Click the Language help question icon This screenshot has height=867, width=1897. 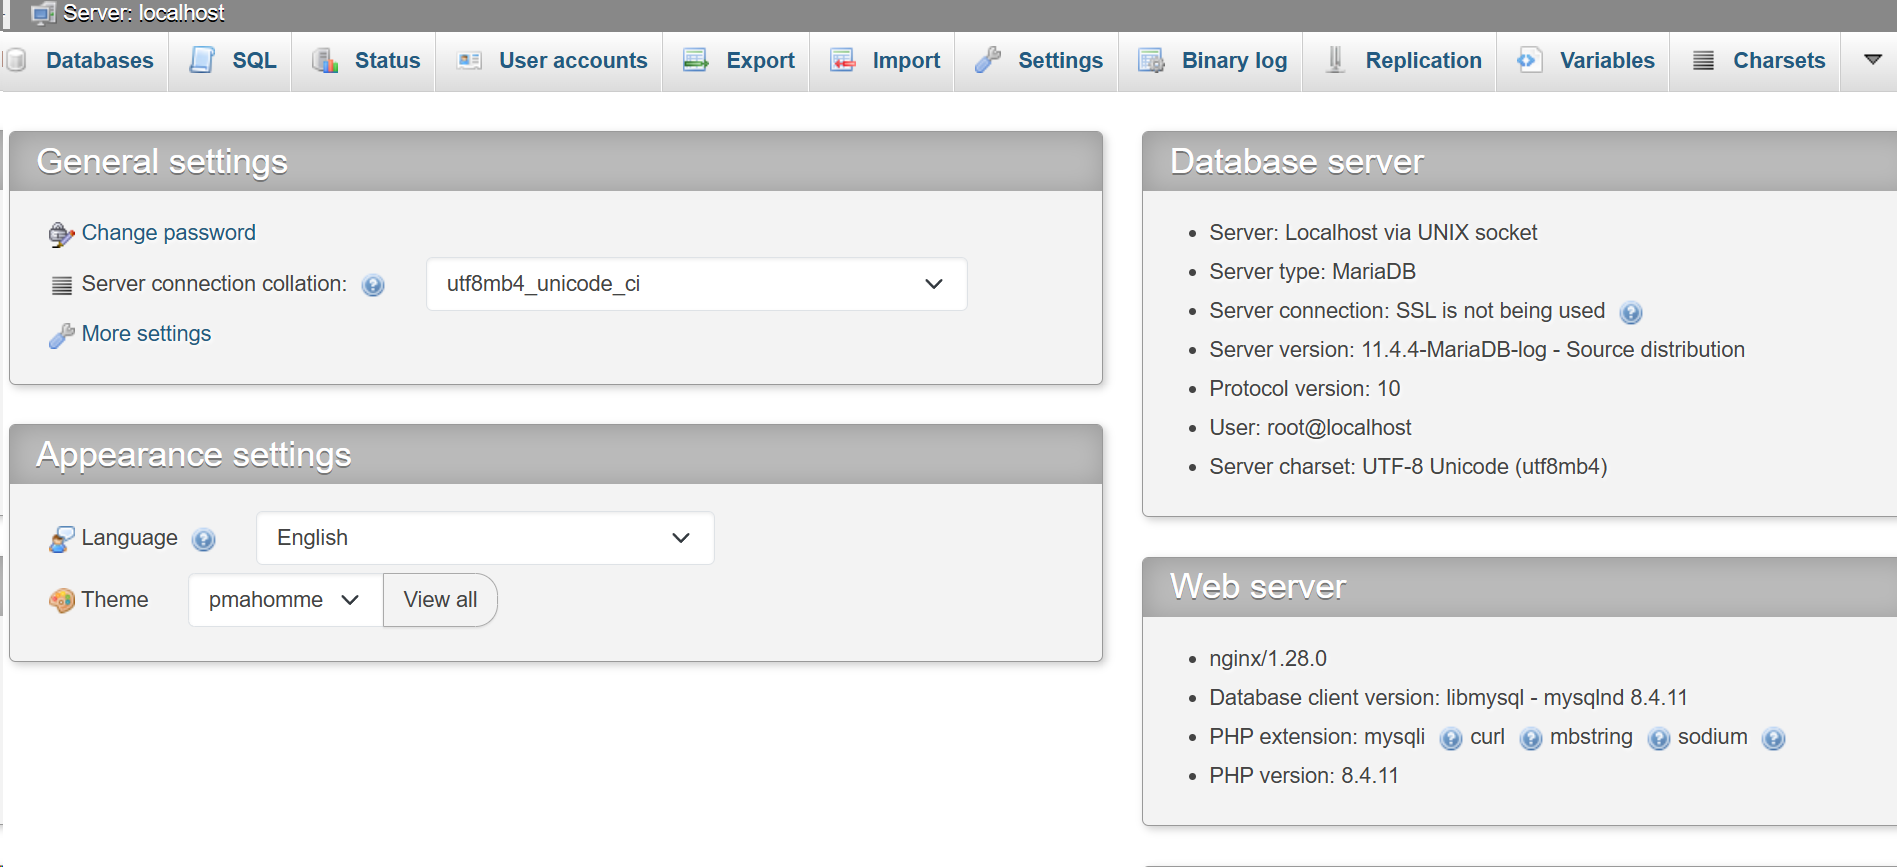[204, 540]
